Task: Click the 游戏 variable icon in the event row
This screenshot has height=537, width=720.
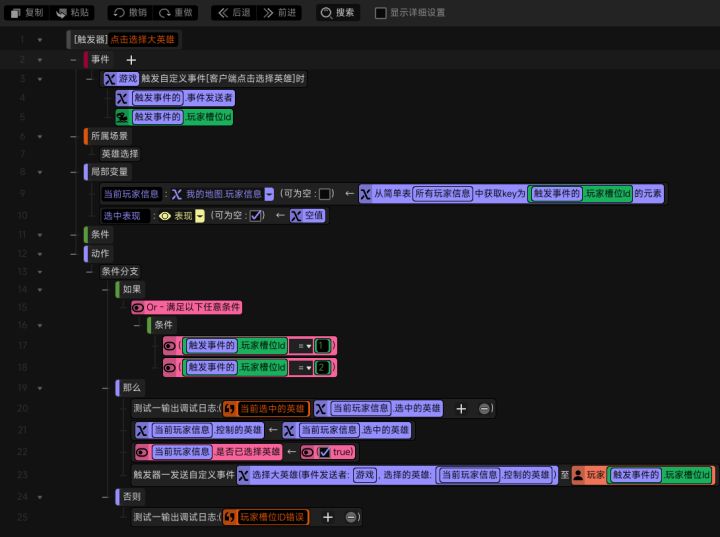Action: 110,79
